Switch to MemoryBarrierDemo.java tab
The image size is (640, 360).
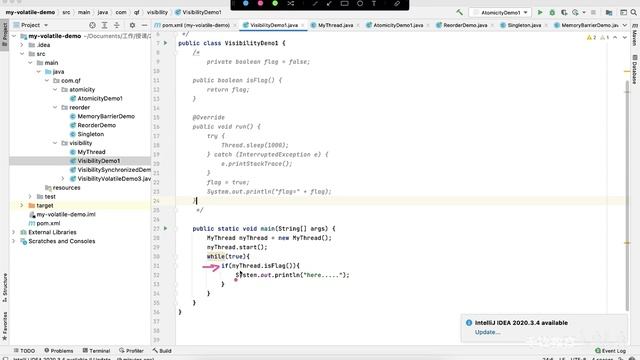coord(586,25)
